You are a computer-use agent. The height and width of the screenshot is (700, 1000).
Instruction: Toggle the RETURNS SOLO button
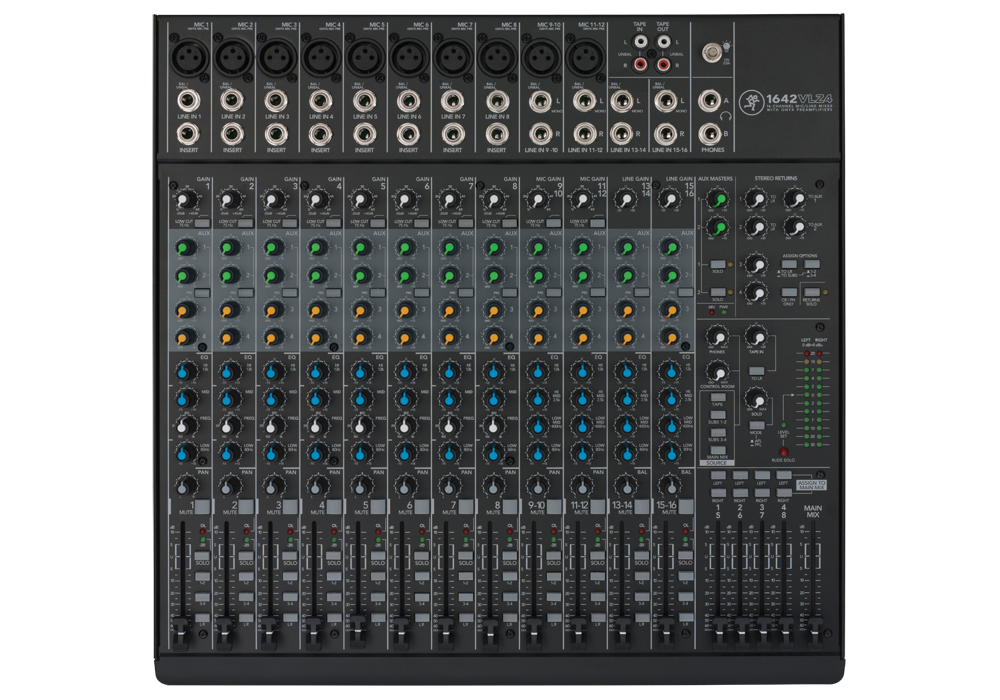pos(811,292)
